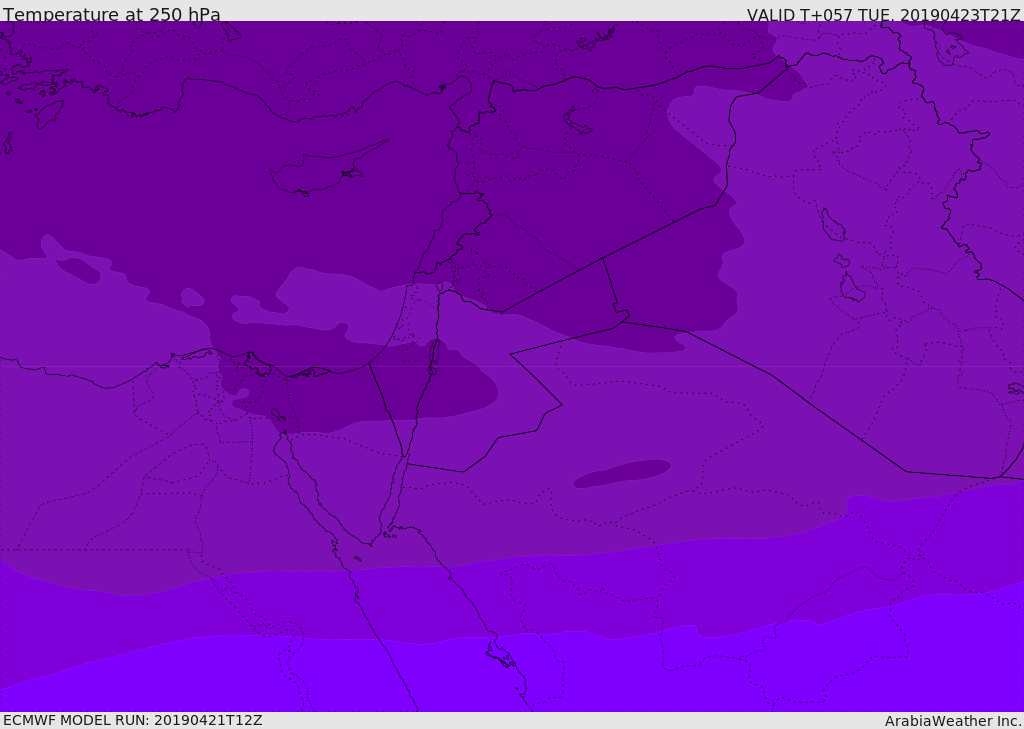1024x729 pixels.
Task: Click the 'Temperature at 250 hPa' title text
Action: pos(112,14)
